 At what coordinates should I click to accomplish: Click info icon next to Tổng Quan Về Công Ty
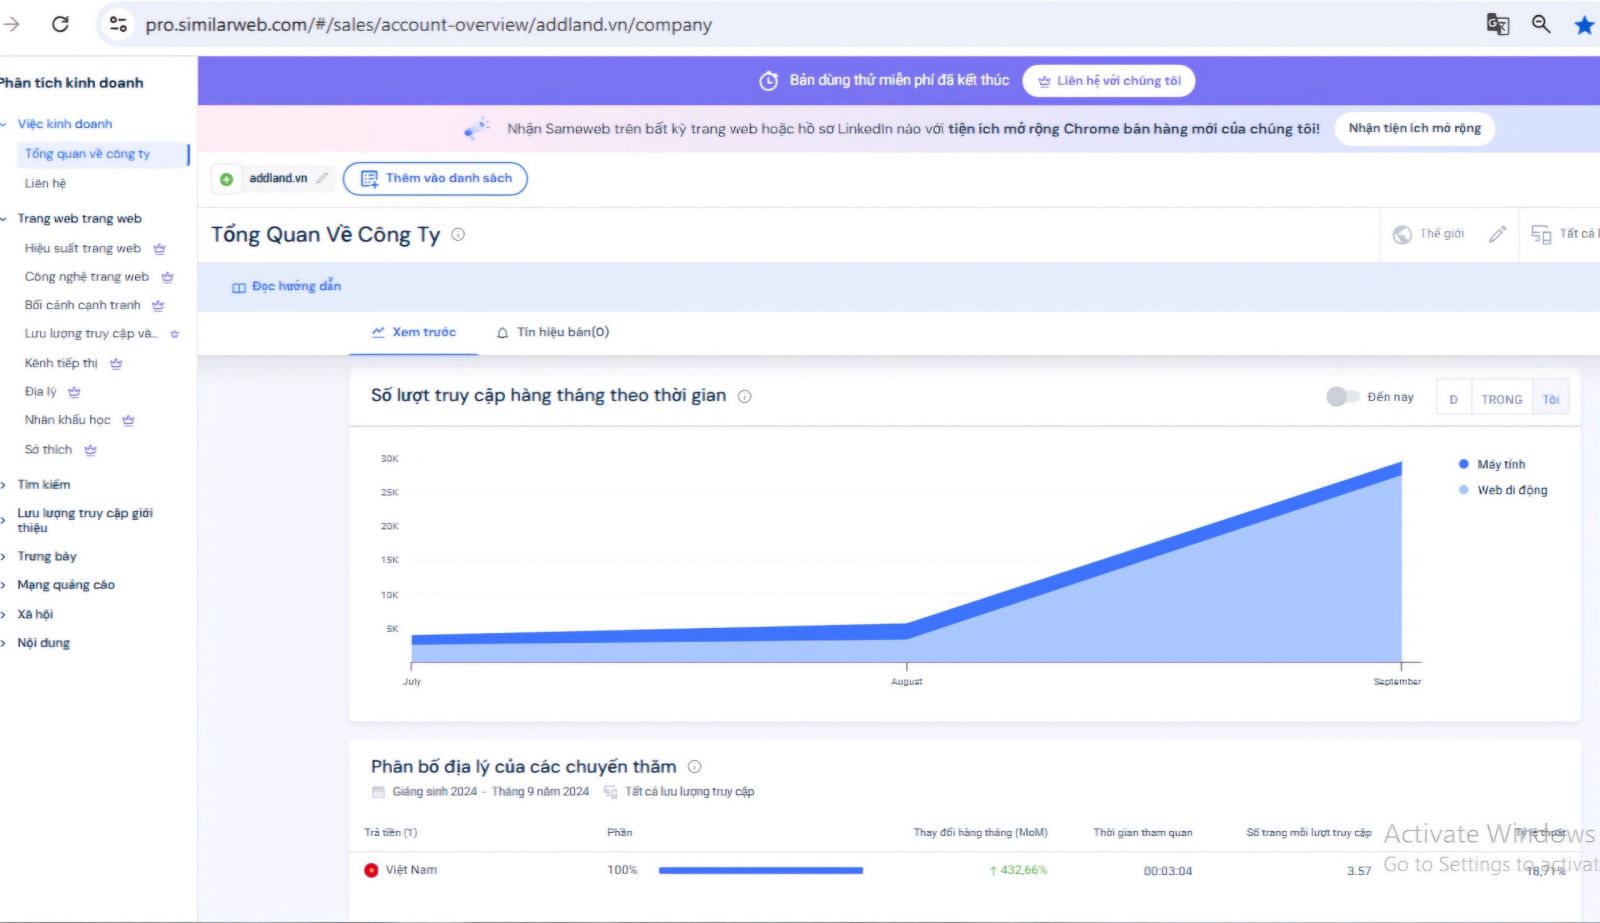click(458, 235)
